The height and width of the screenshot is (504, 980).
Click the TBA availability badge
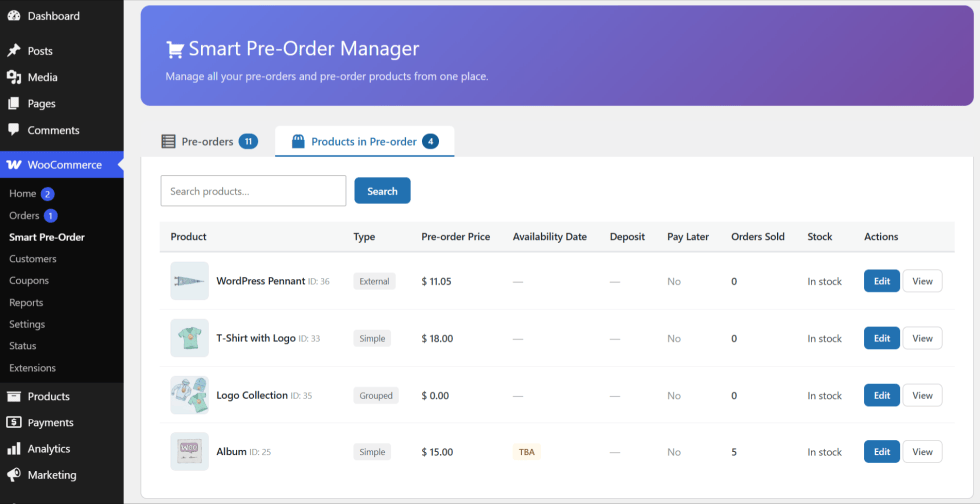click(526, 451)
